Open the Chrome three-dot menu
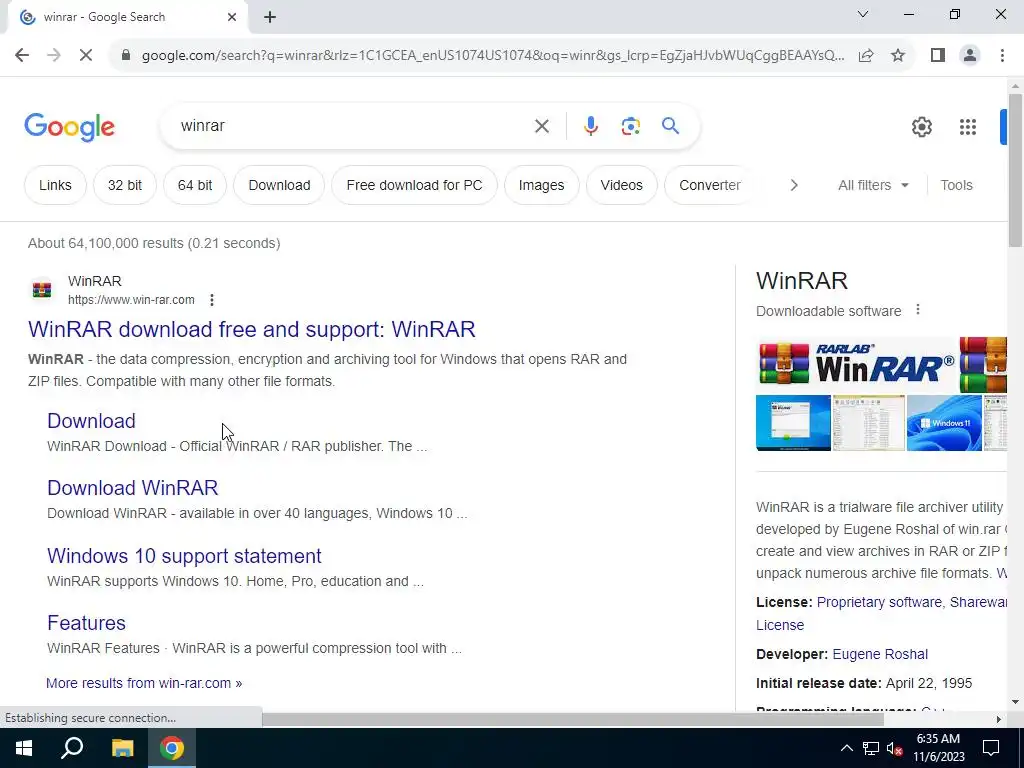Viewport: 1024px width, 768px height. (x=1002, y=56)
